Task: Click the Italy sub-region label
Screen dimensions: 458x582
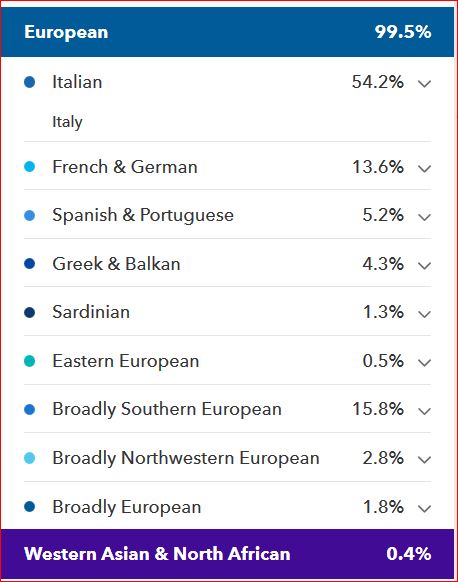Action: (67, 122)
